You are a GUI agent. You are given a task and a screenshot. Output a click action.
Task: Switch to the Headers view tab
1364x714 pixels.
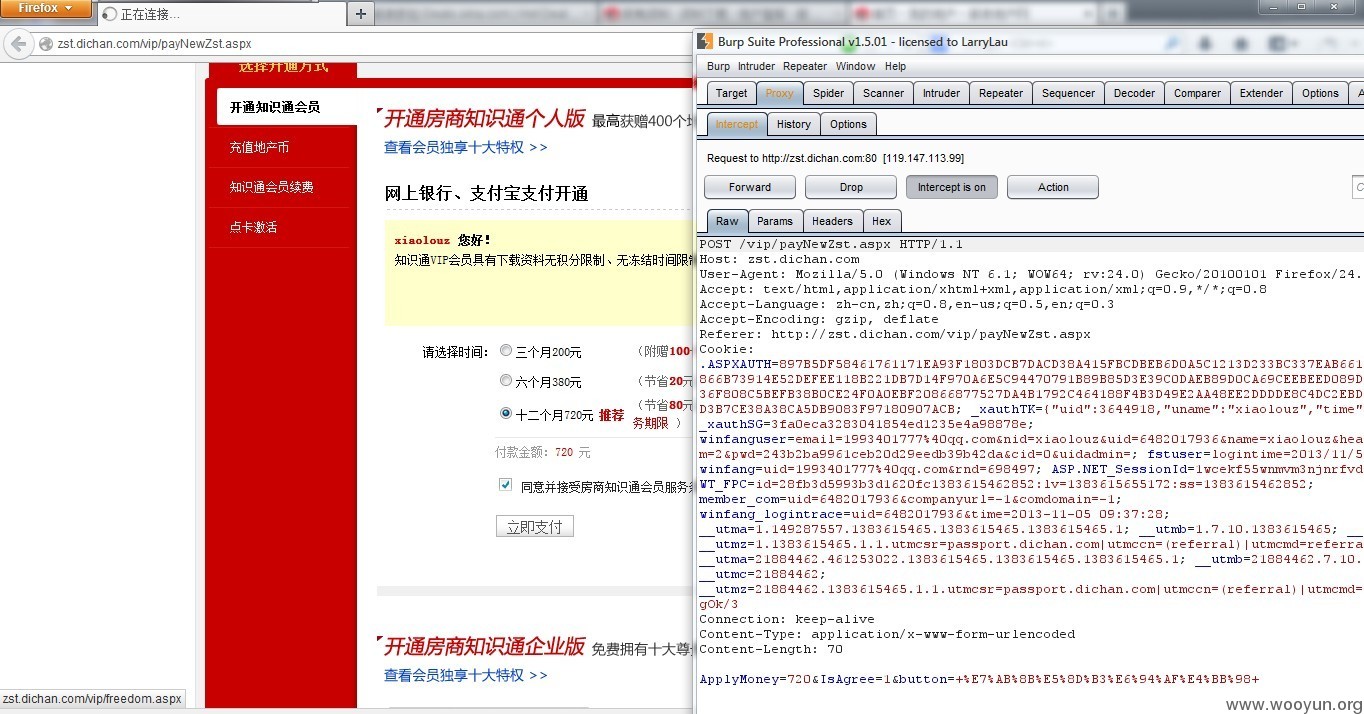[832, 221]
